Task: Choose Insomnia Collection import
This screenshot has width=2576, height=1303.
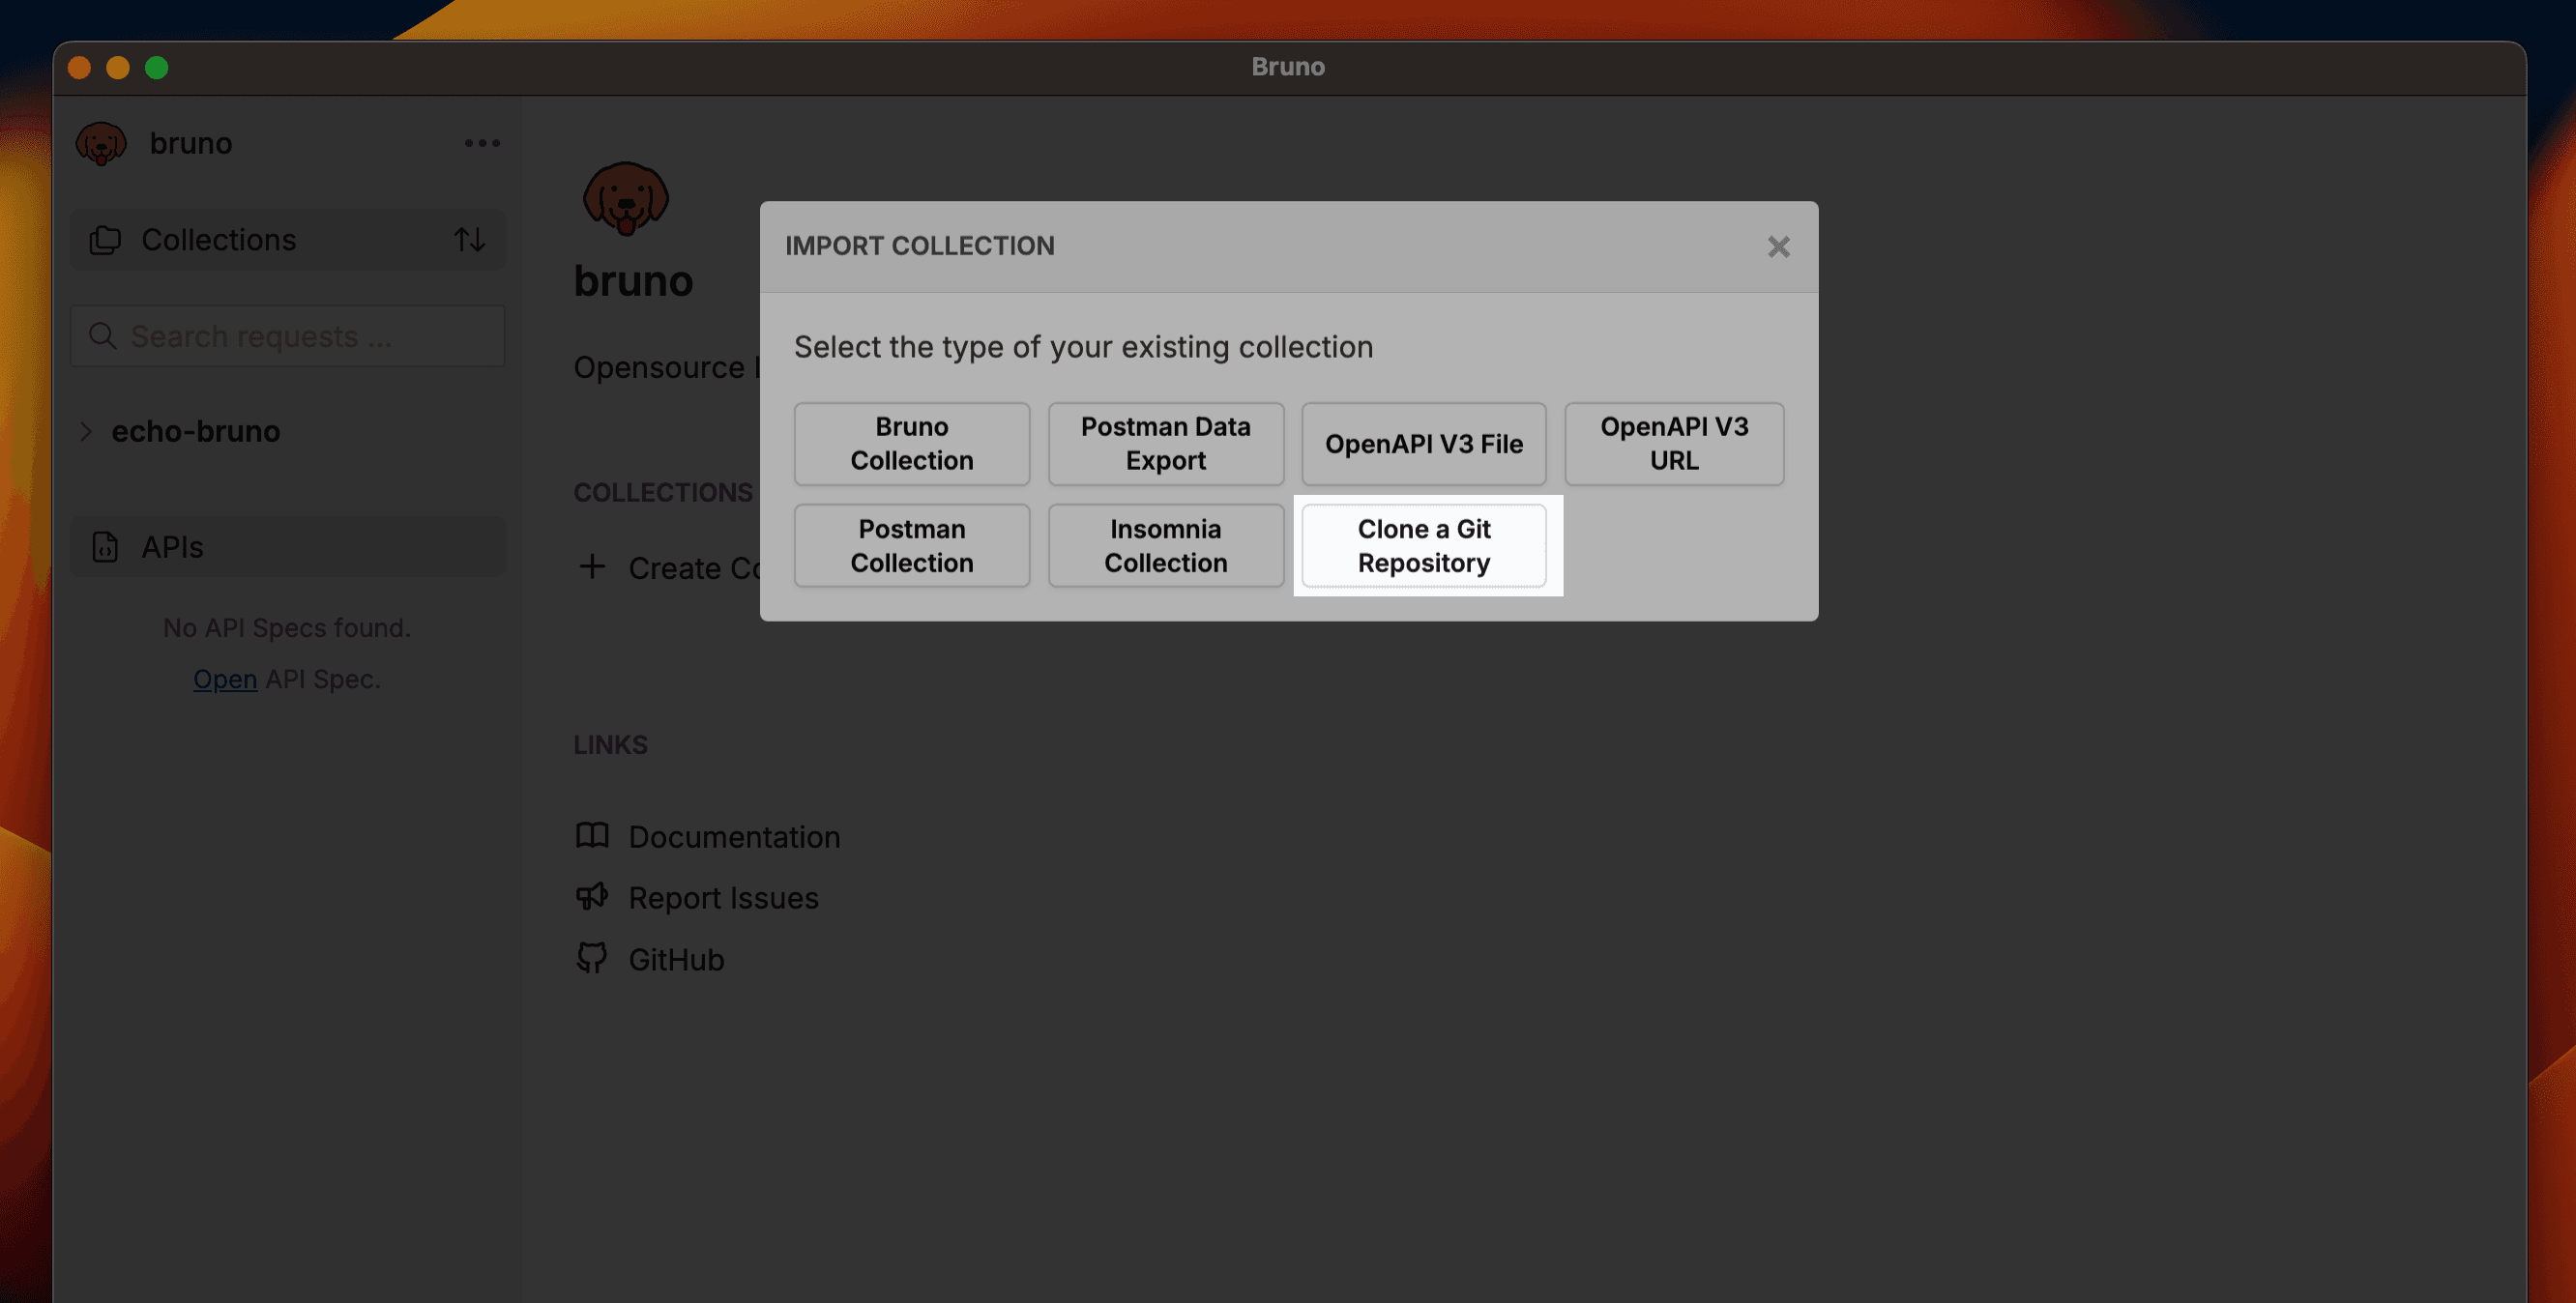Action: (1165, 545)
